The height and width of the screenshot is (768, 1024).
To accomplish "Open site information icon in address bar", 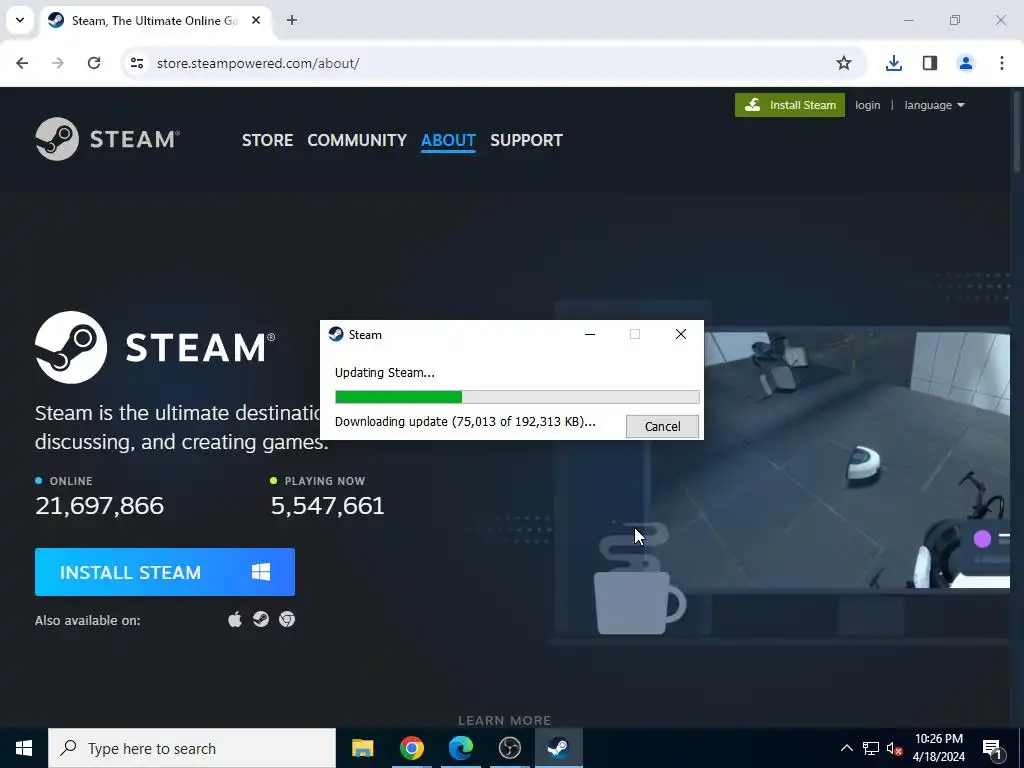I will [x=137, y=63].
